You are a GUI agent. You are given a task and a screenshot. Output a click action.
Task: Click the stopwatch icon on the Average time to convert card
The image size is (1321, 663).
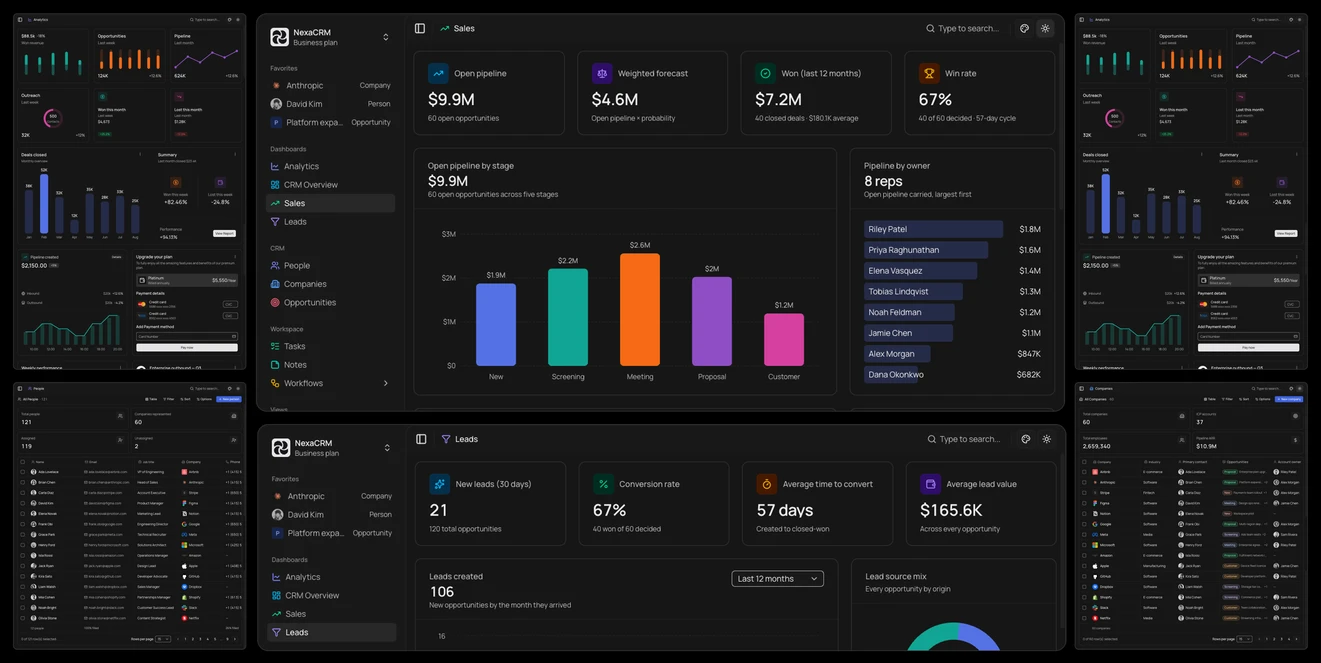[x=767, y=484]
